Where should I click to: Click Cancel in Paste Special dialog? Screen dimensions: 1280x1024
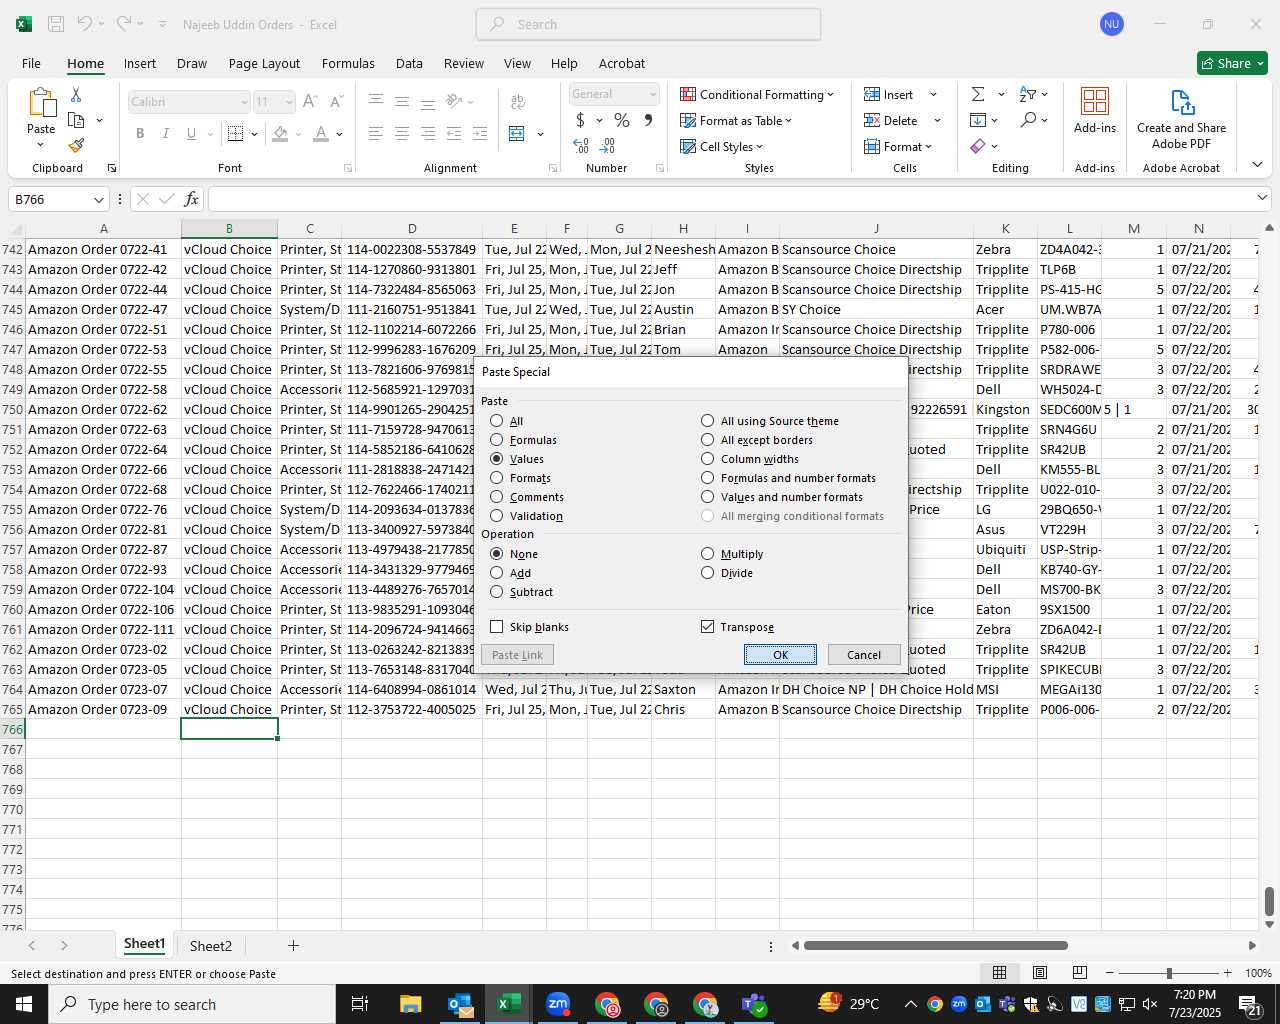pos(864,655)
